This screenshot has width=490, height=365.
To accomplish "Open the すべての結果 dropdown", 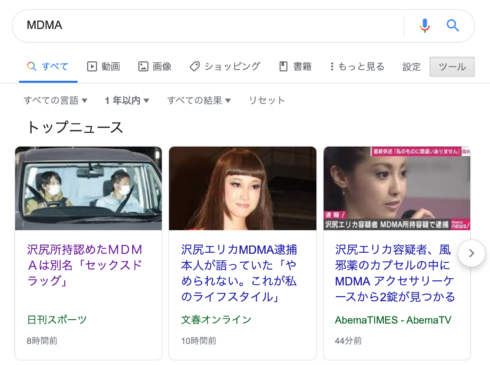I will tap(199, 100).
